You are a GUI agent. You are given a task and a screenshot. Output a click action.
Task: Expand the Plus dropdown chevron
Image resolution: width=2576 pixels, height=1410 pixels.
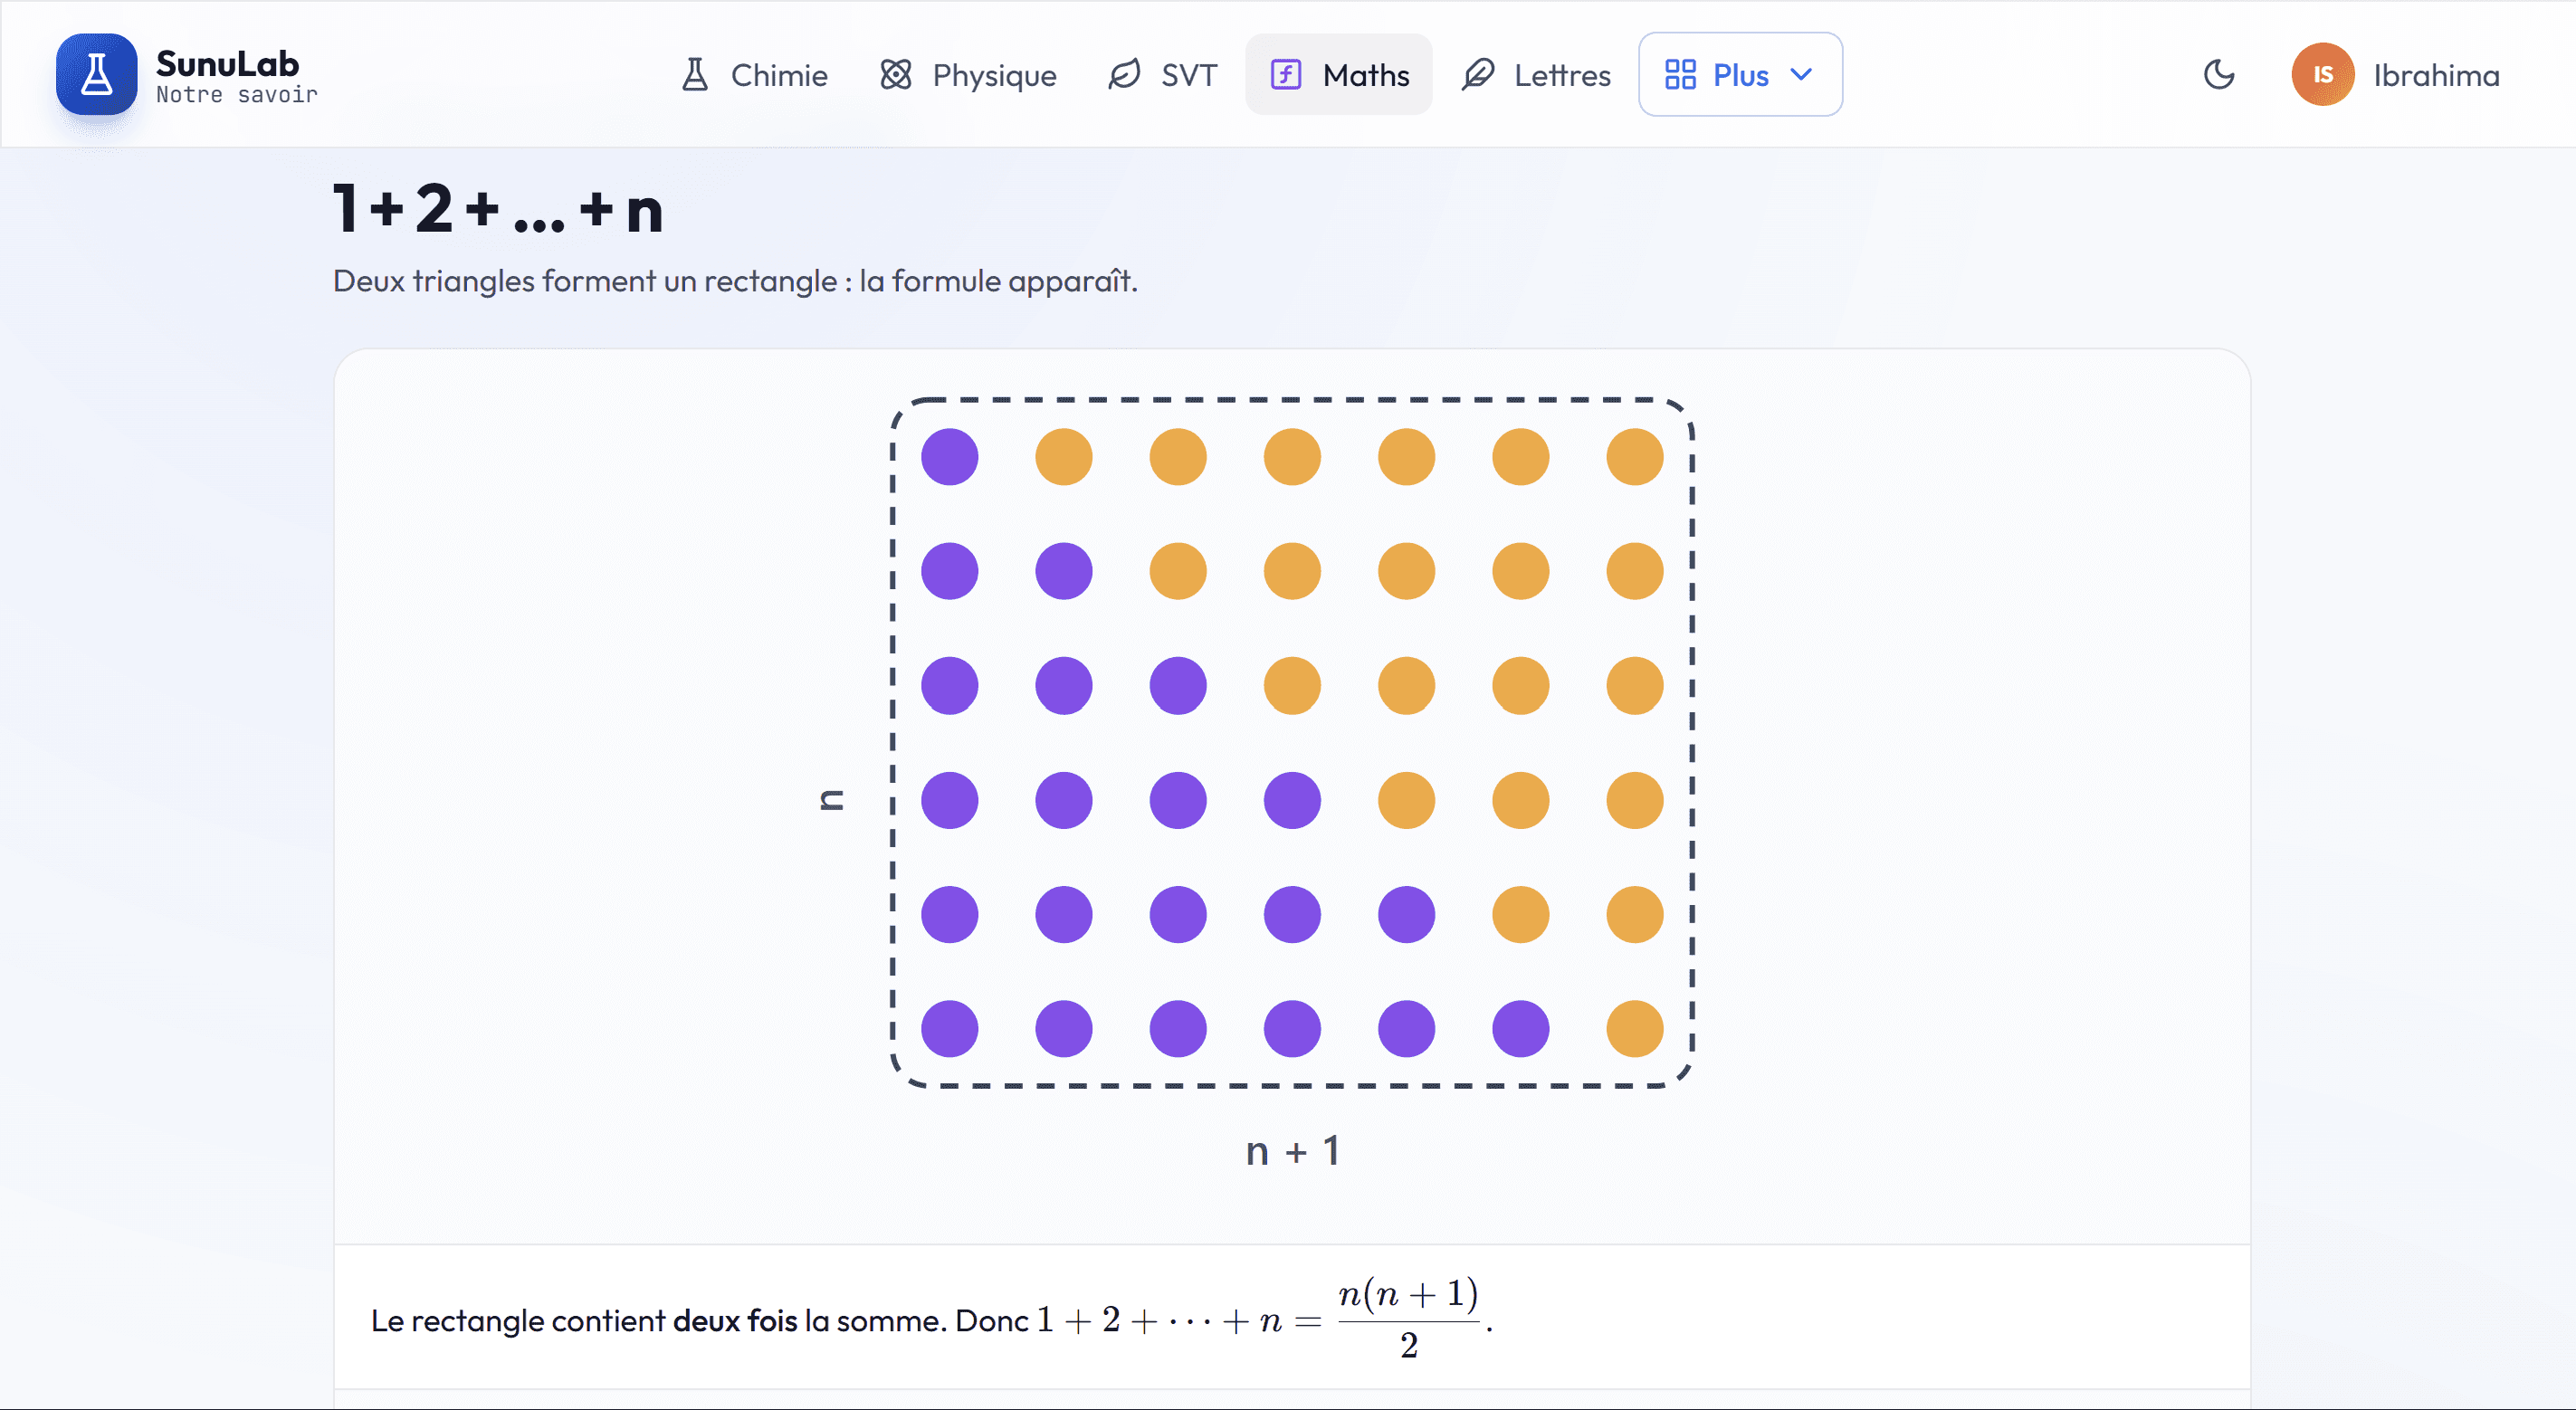[1801, 74]
